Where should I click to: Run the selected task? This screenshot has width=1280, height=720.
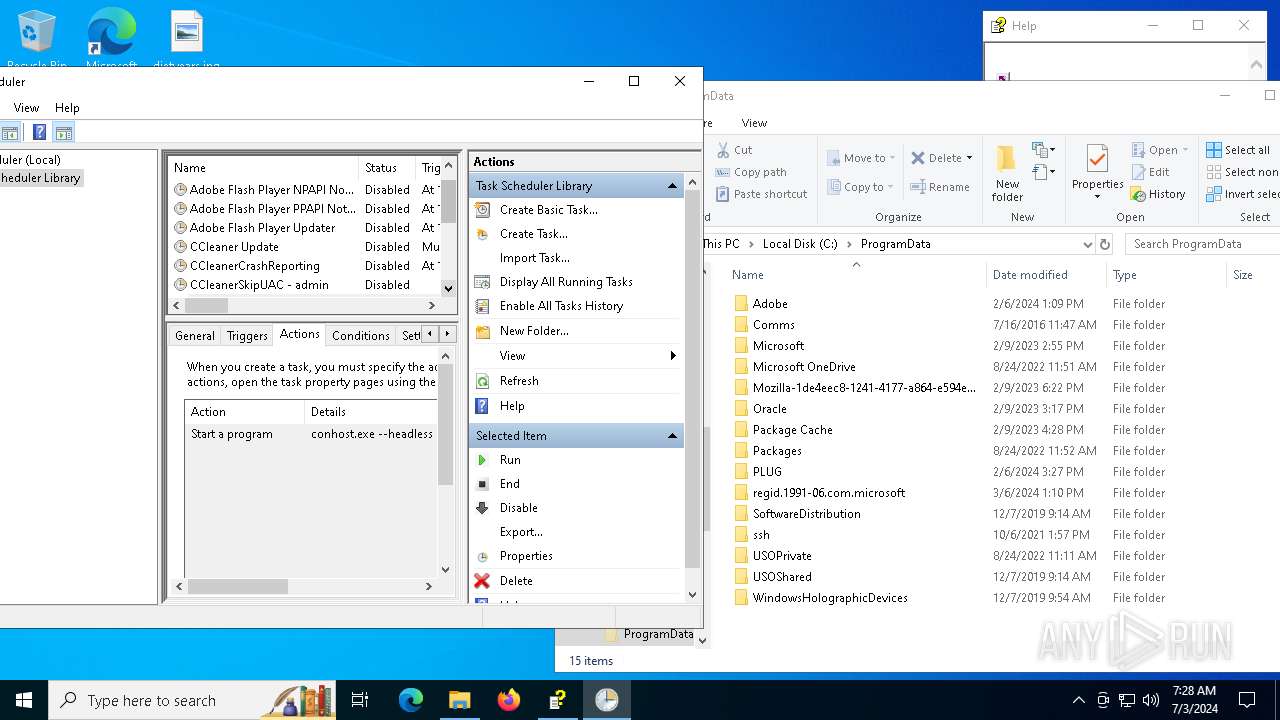tap(510, 460)
